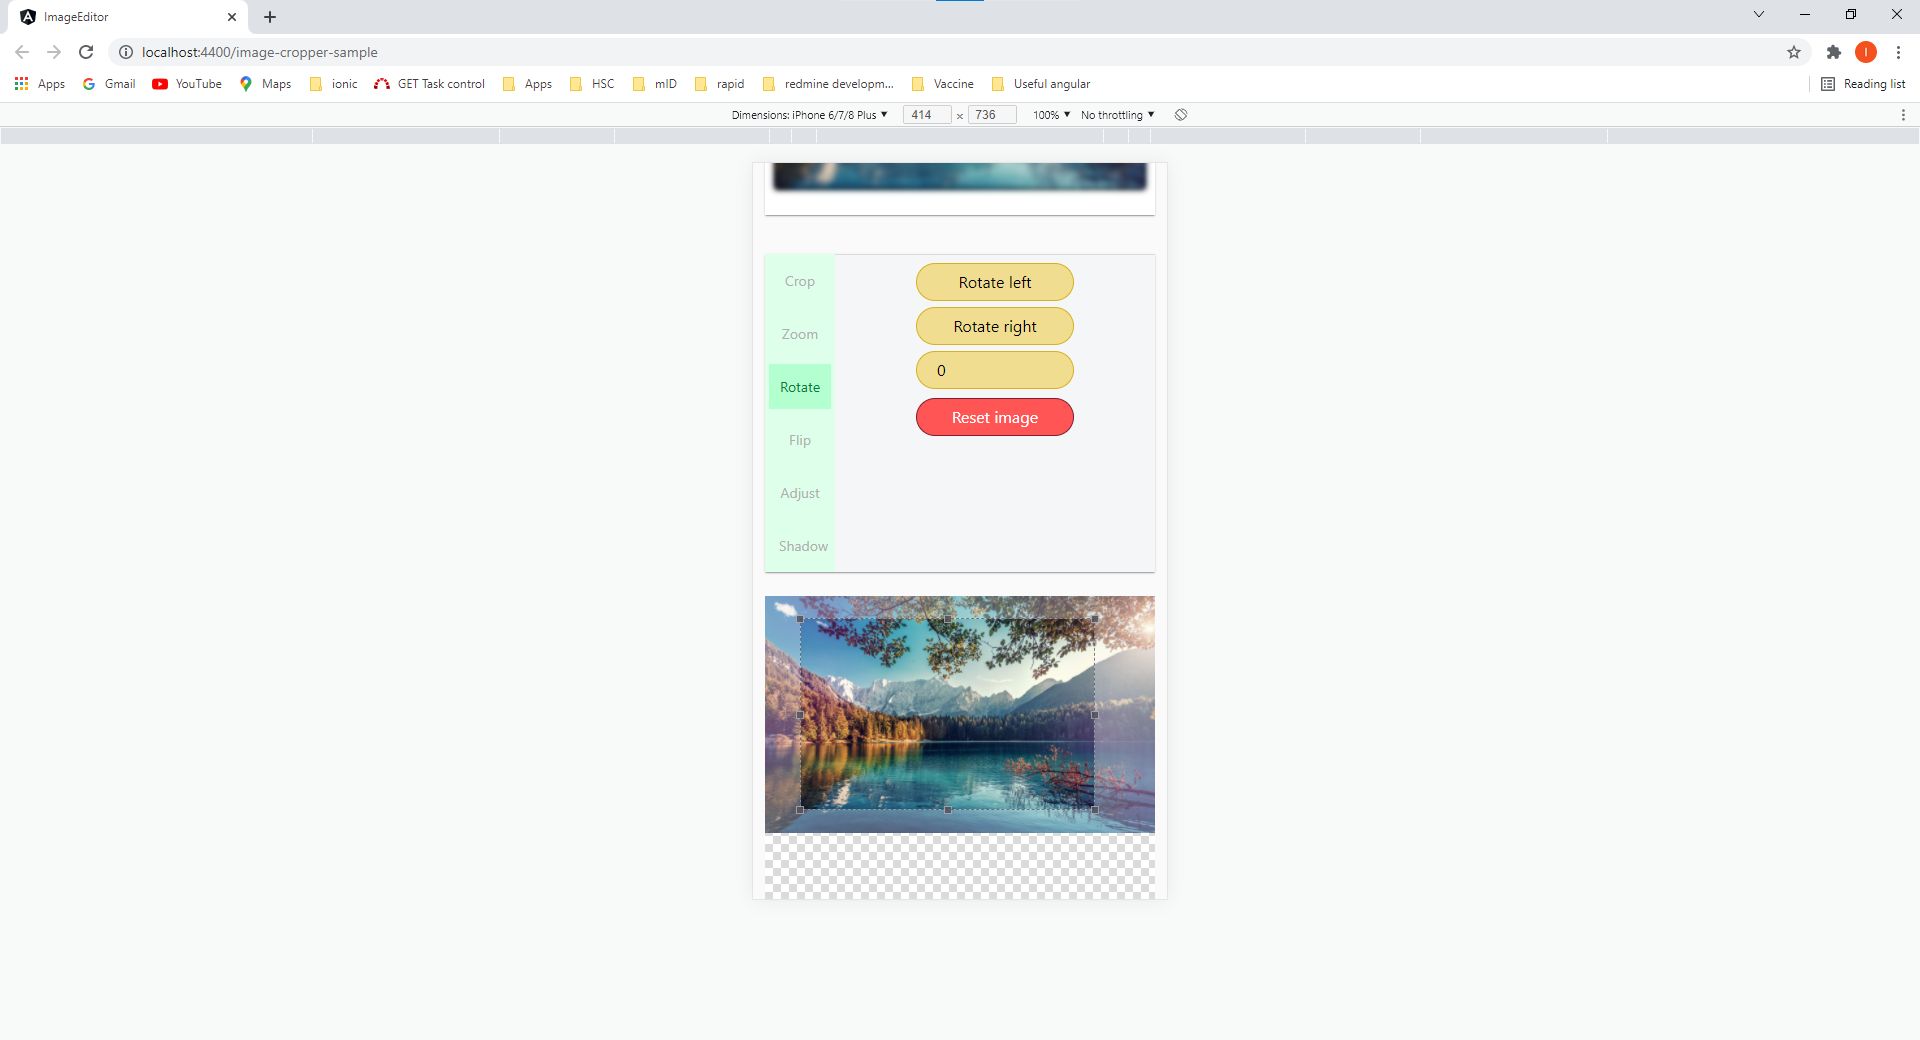Viewport: 1920px width, 1040px height.
Task: Open the Chrome profile avatar
Action: pos(1866,52)
